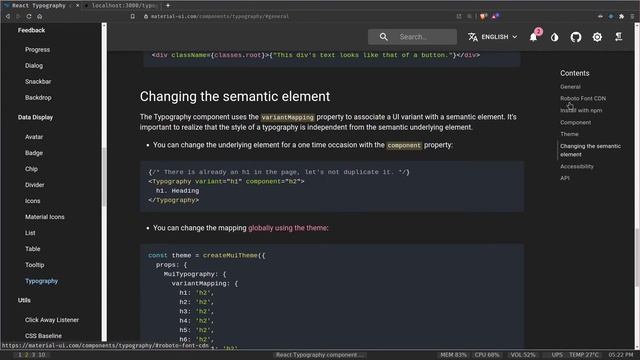Switch to workspace 2 in status bar

tap(27, 355)
